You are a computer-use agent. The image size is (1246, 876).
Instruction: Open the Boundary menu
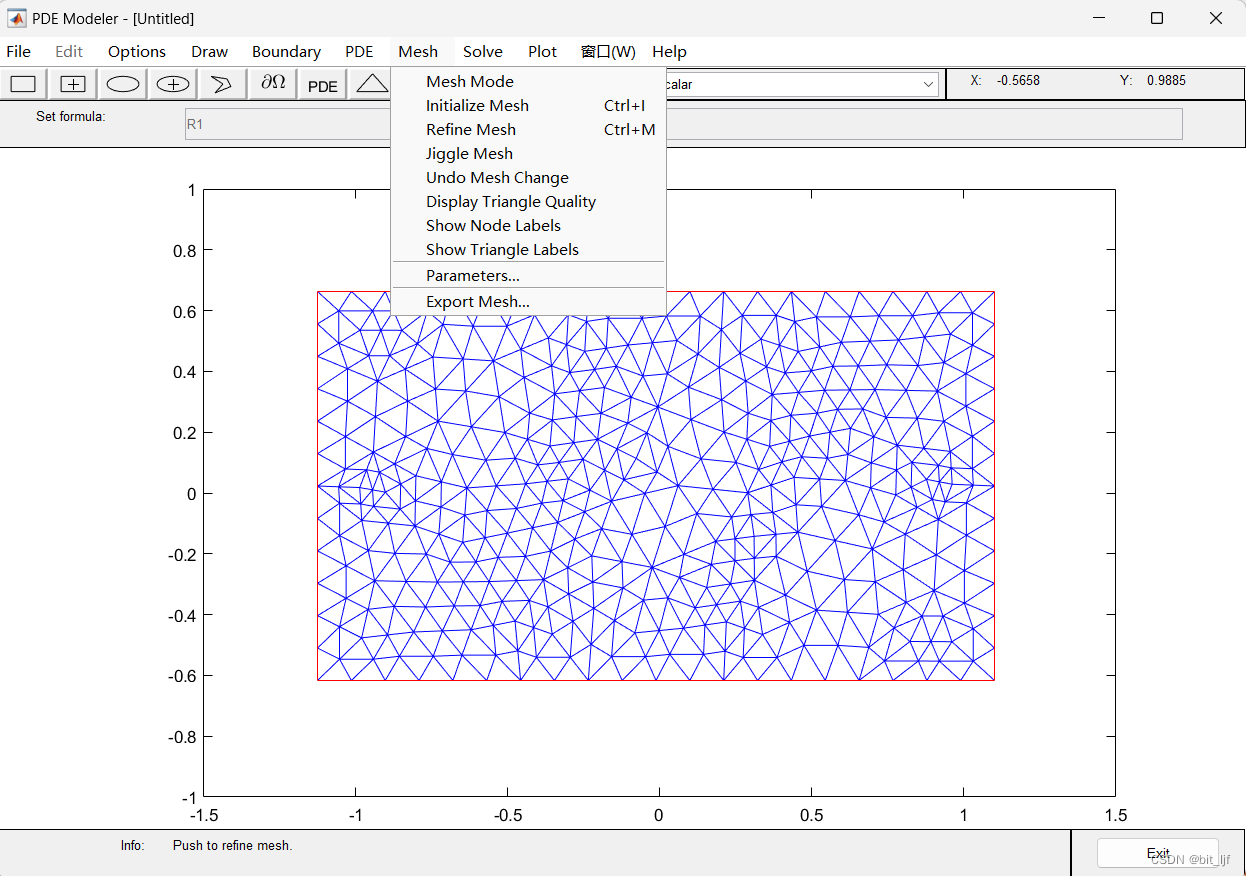[286, 51]
